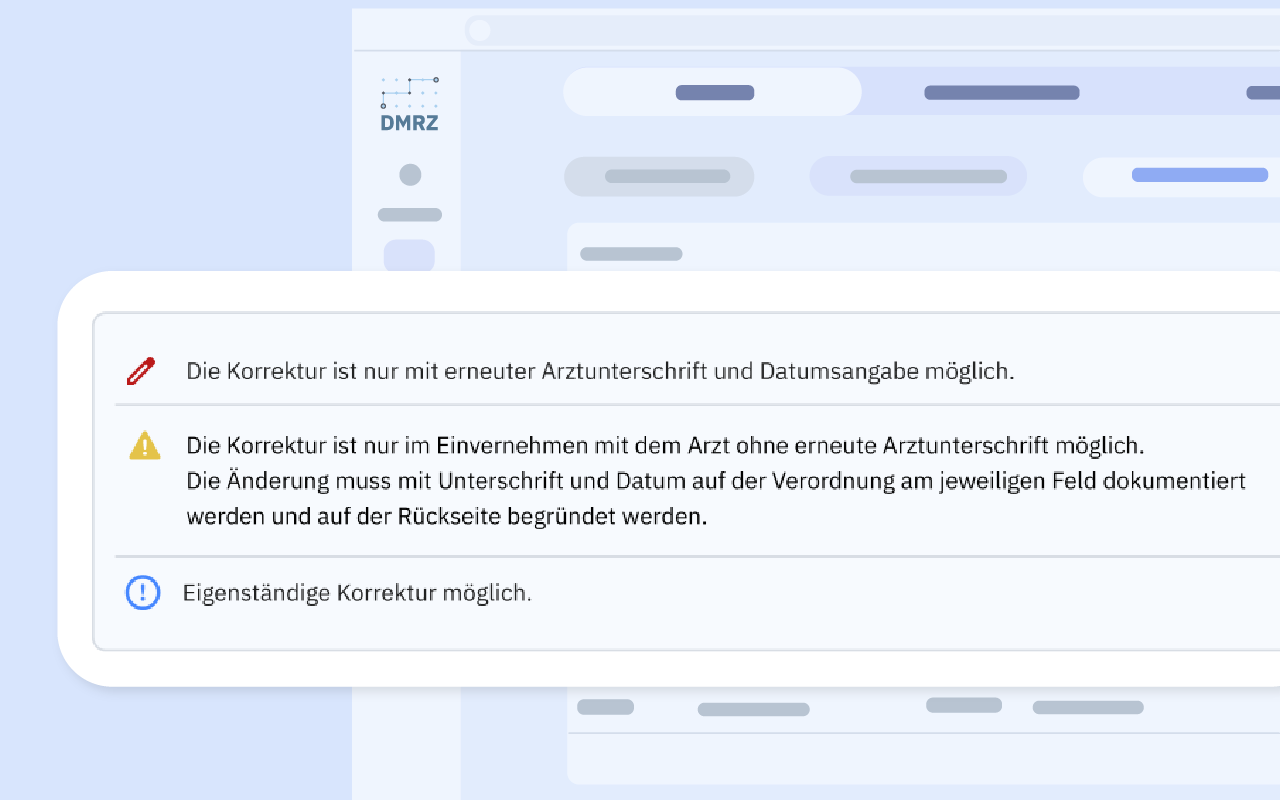Choose the pill sub-tab with blue label
This screenshot has width=1280, height=800.
point(1198,176)
